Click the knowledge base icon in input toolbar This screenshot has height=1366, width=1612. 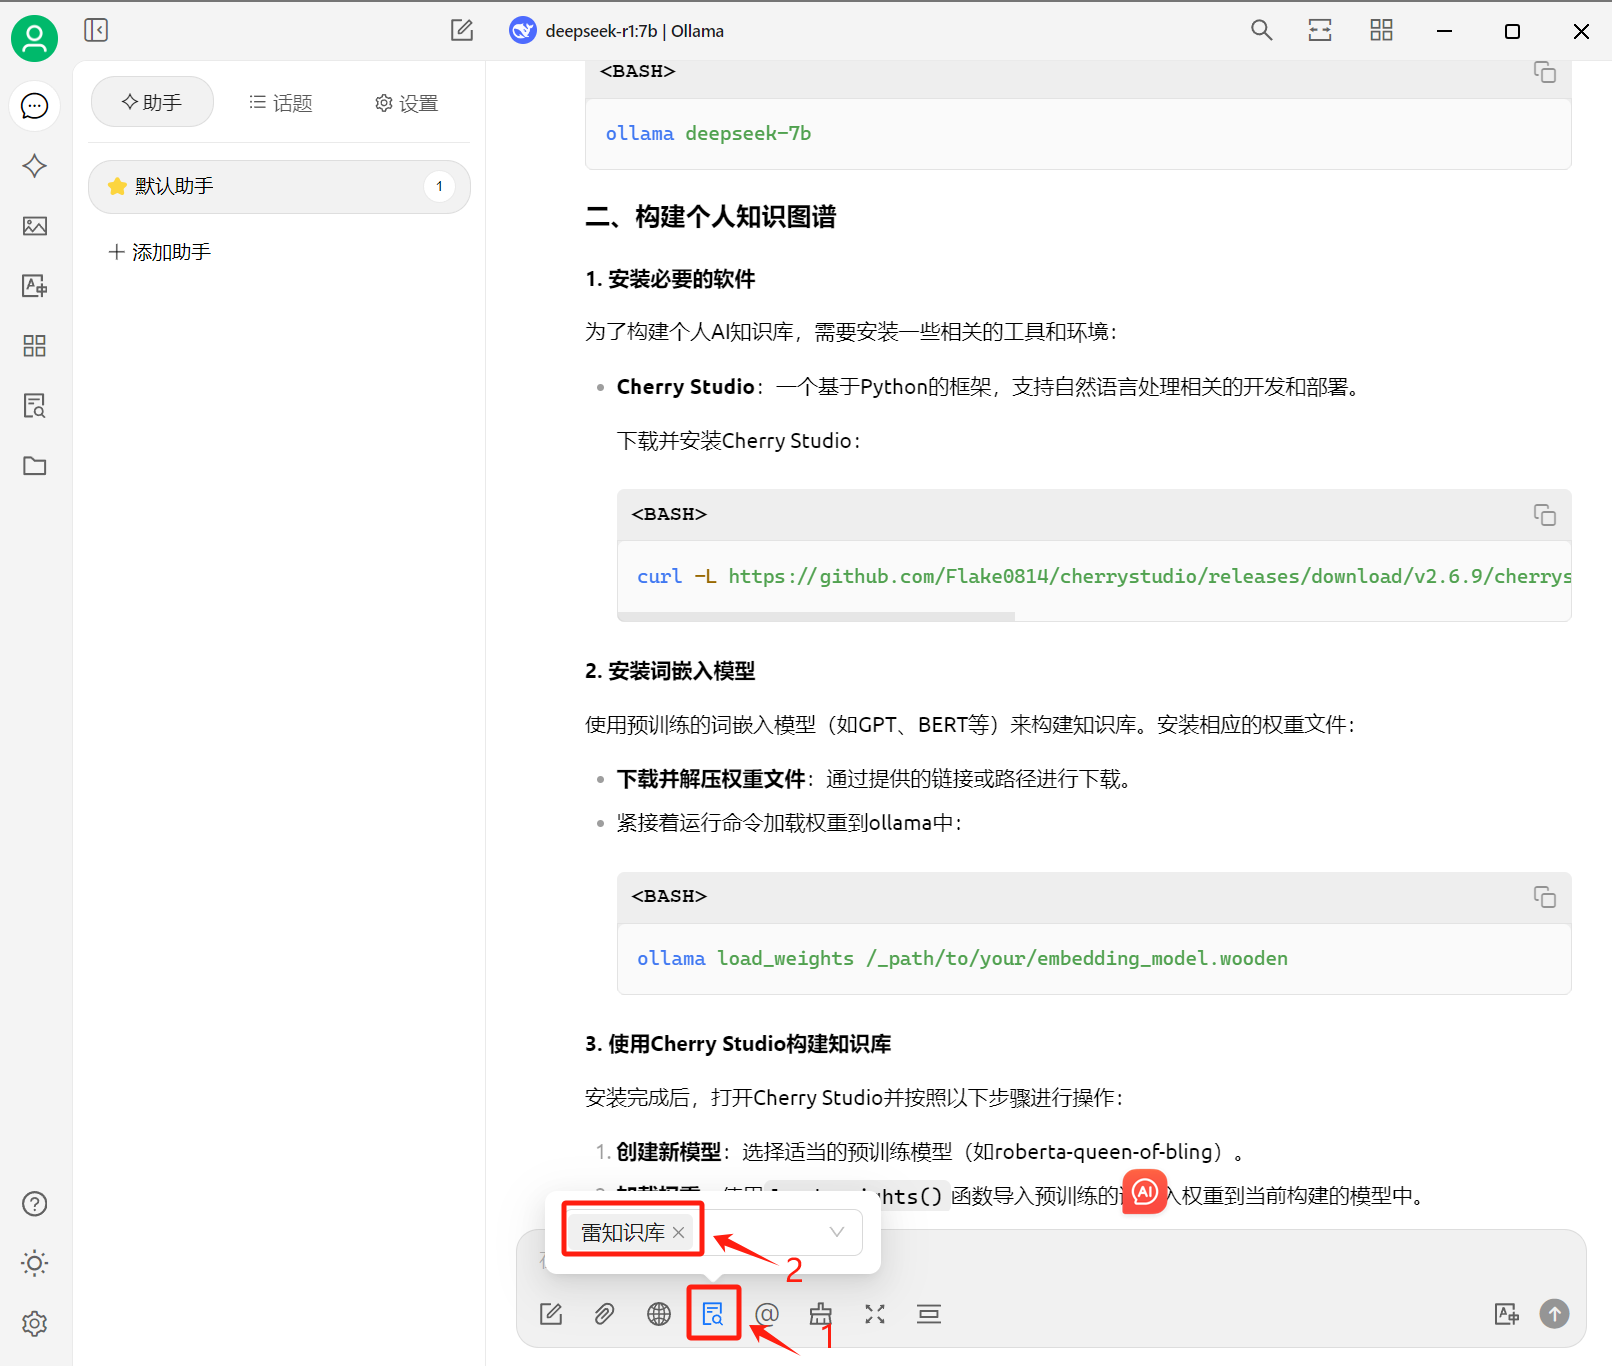pos(713,1314)
